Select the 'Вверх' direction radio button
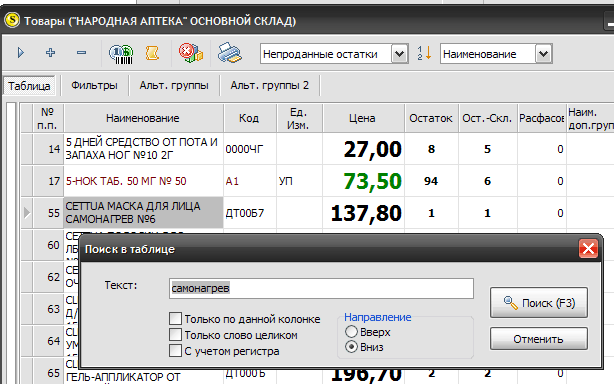The image size is (614, 384). click(351, 332)
